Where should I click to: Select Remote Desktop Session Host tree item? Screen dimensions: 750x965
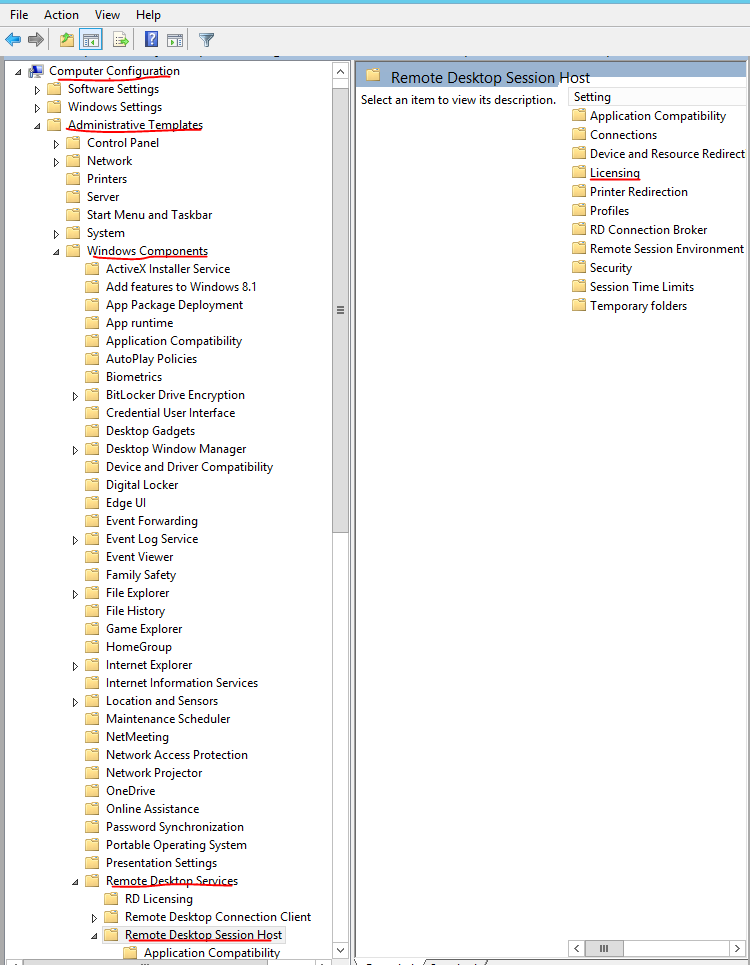(204, 934)
